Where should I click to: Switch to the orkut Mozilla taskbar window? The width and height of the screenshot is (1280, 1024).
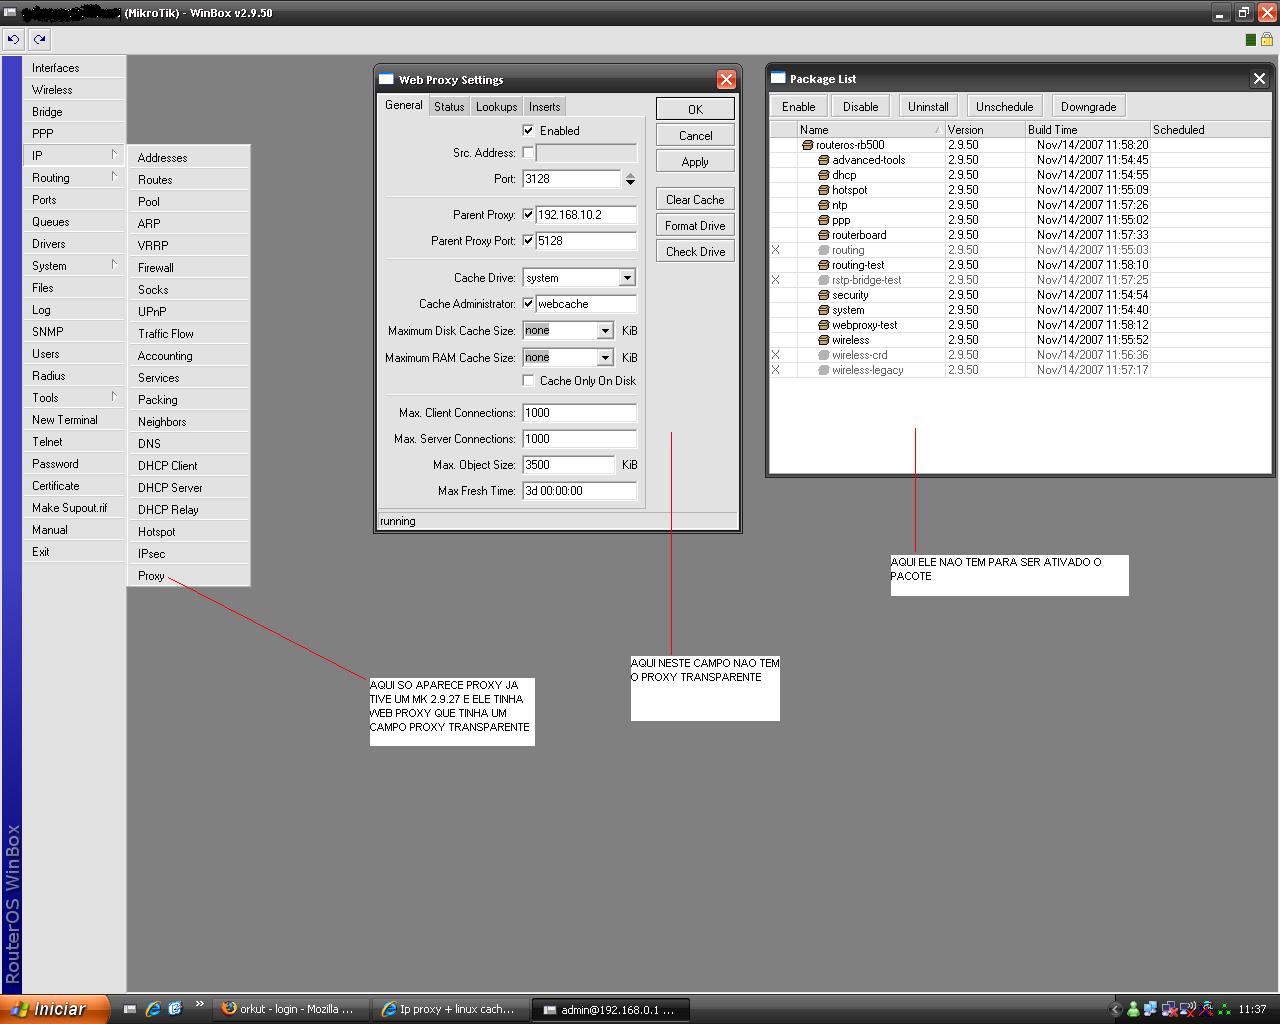pos(289,1009)
